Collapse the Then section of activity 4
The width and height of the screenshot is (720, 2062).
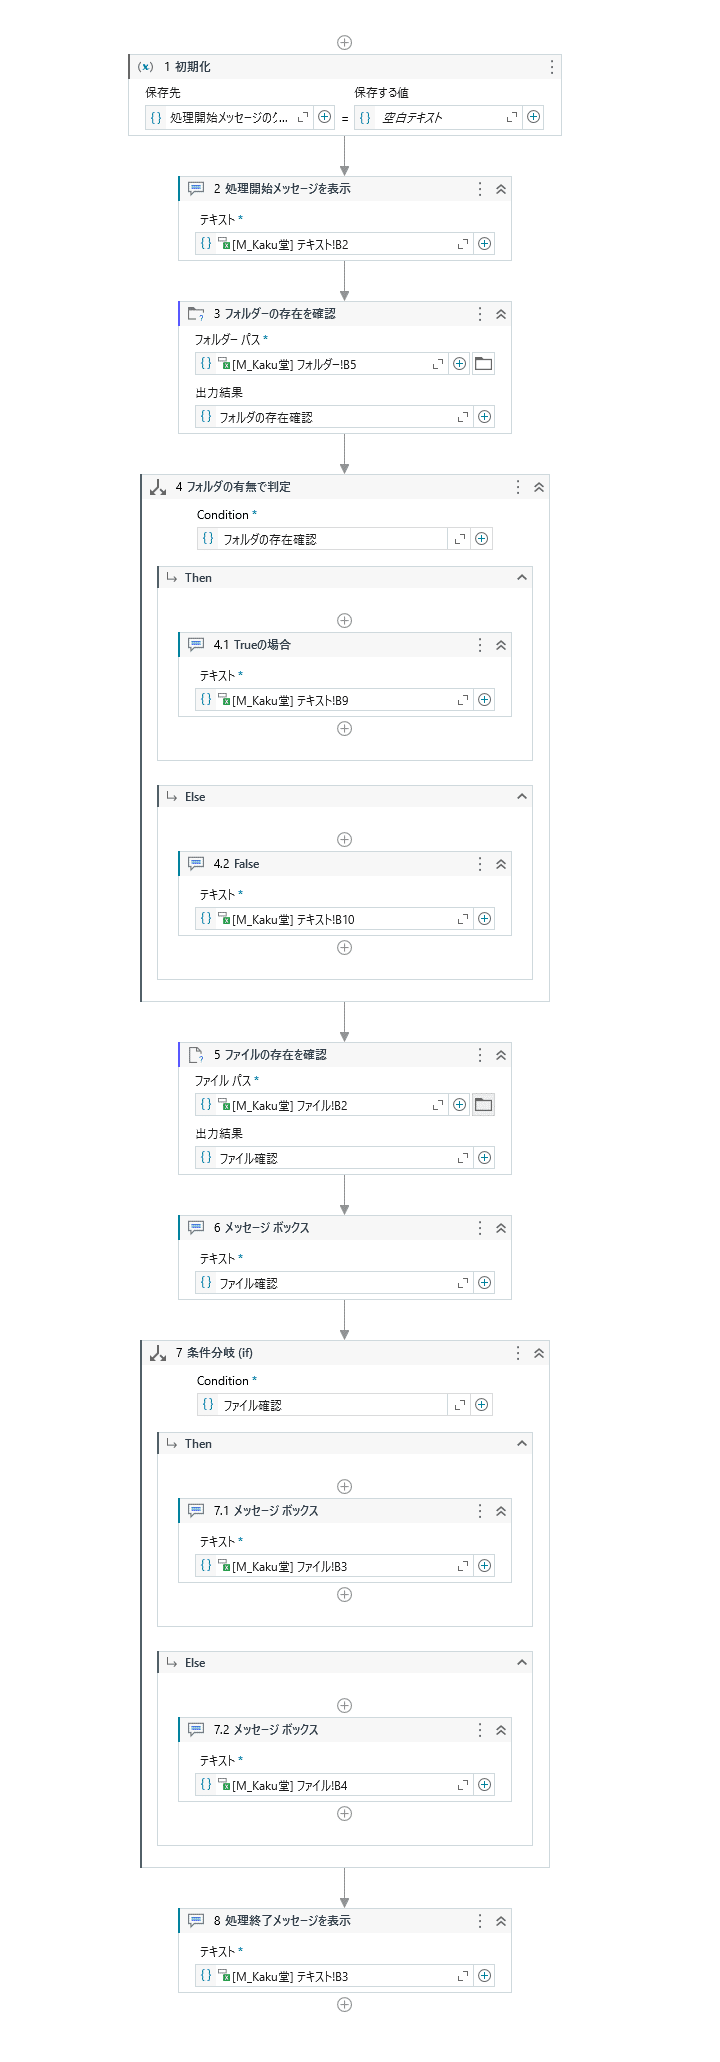pyautogui.click(x=521, y=578)
